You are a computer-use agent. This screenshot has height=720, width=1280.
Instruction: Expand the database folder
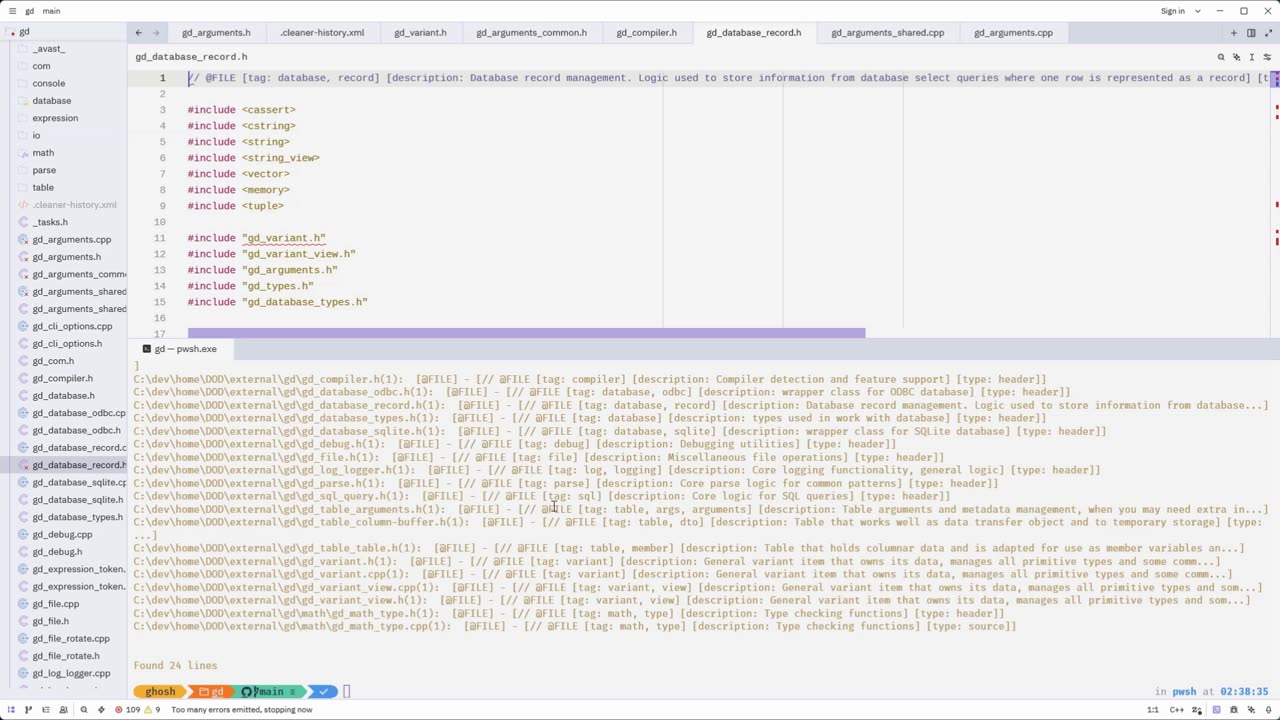coord(64,100)
